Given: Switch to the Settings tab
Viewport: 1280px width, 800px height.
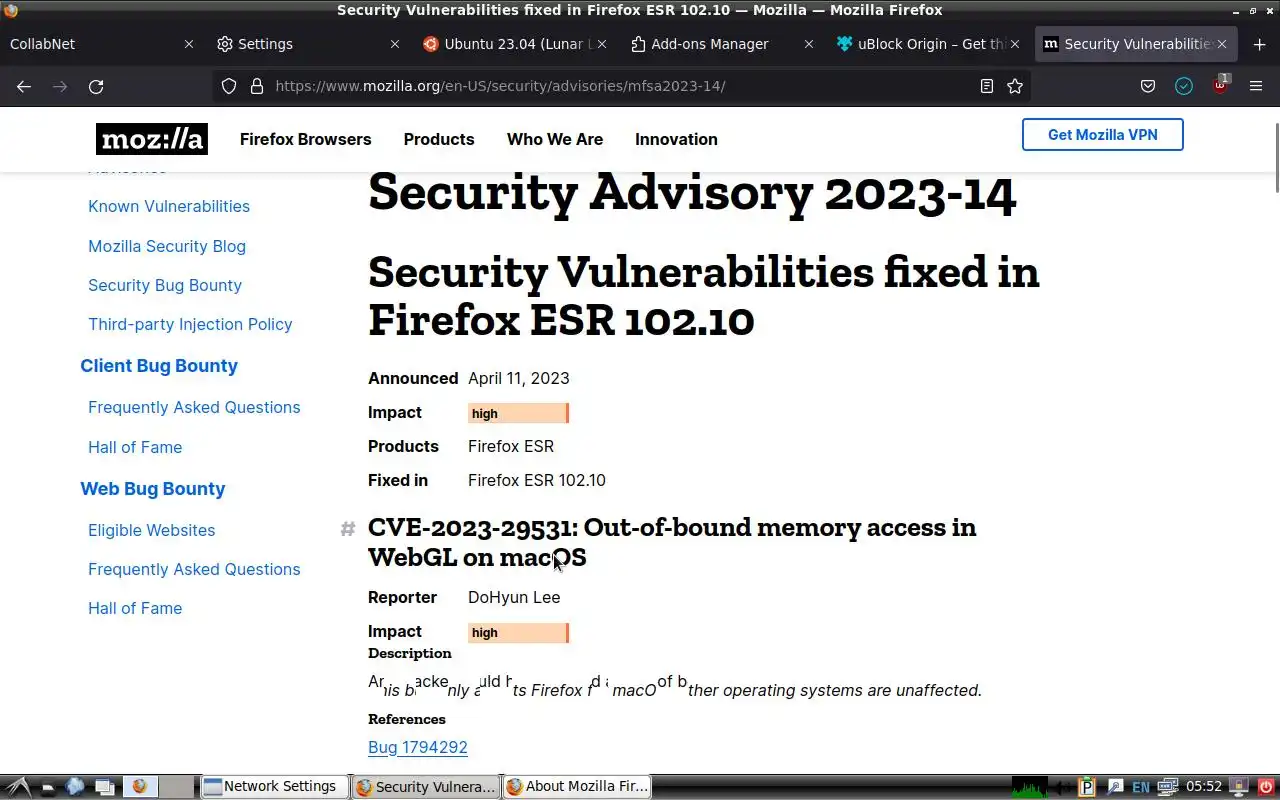Looking at the screenshot, I should 309,44.
